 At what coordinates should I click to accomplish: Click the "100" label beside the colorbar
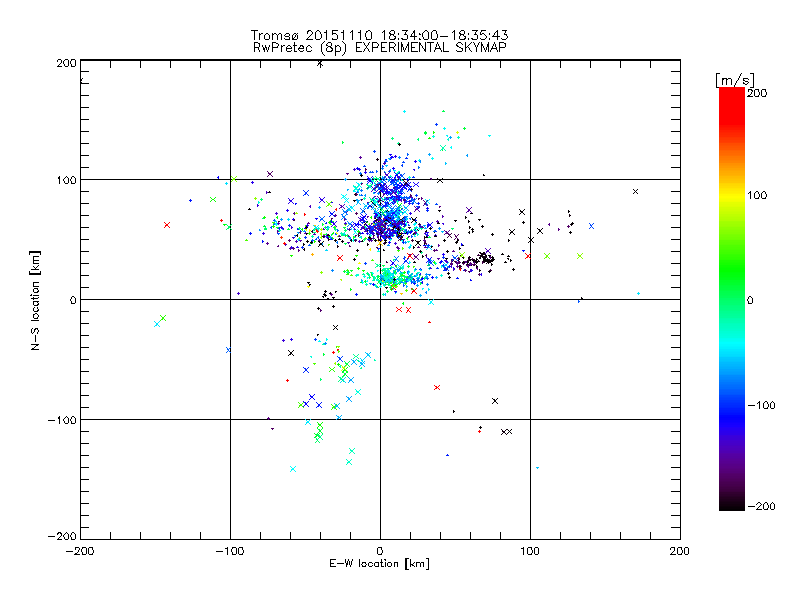[x=757, y=195]
